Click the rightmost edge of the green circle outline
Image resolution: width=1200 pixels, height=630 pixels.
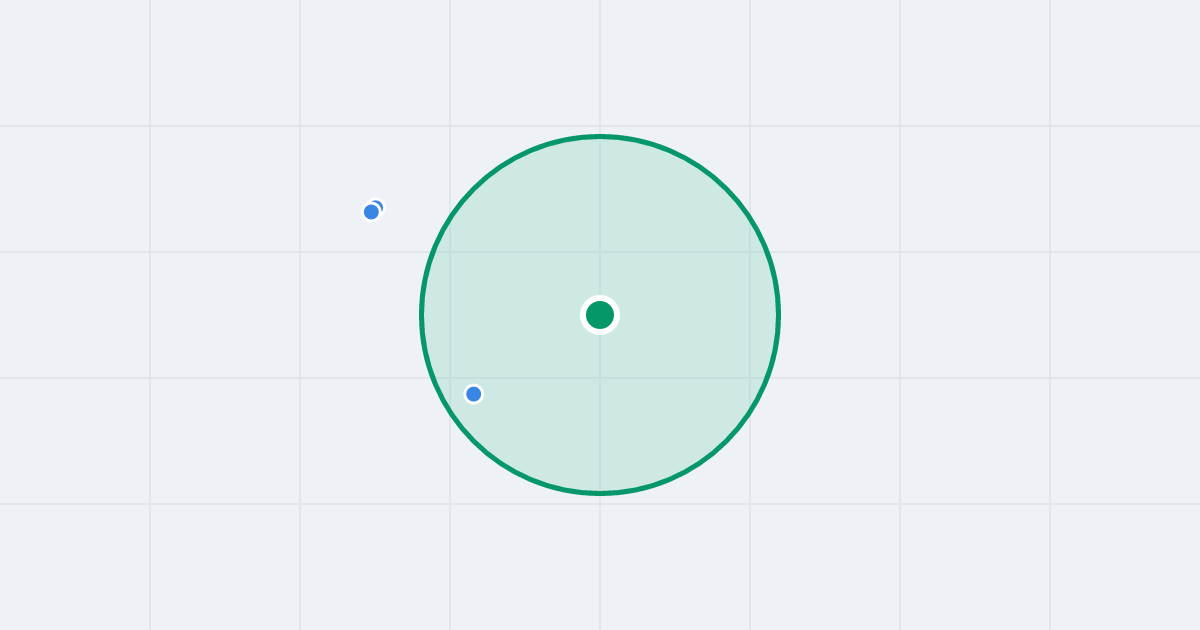pyautogui.click(x=778, y=315)
